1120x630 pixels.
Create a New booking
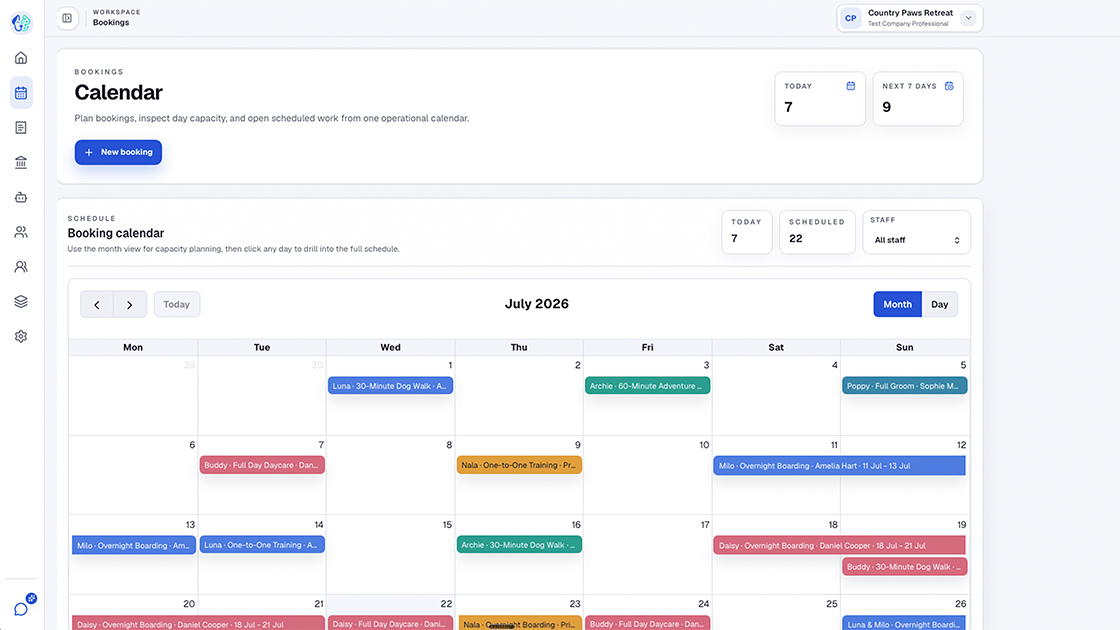[119, 152]
